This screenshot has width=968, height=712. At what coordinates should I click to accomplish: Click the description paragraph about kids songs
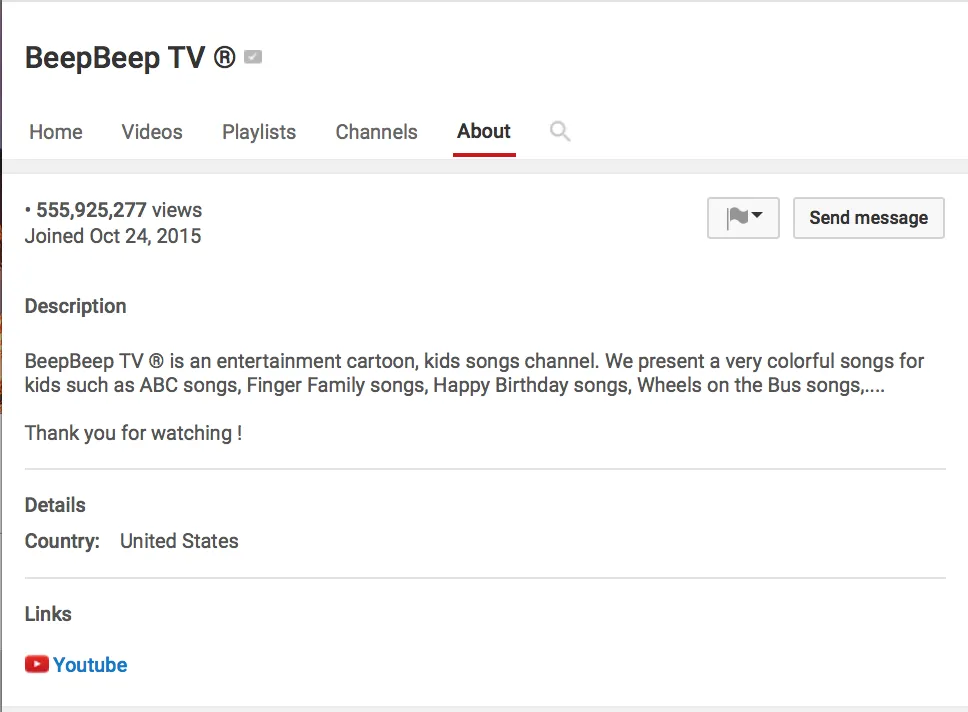coord(474,373)
